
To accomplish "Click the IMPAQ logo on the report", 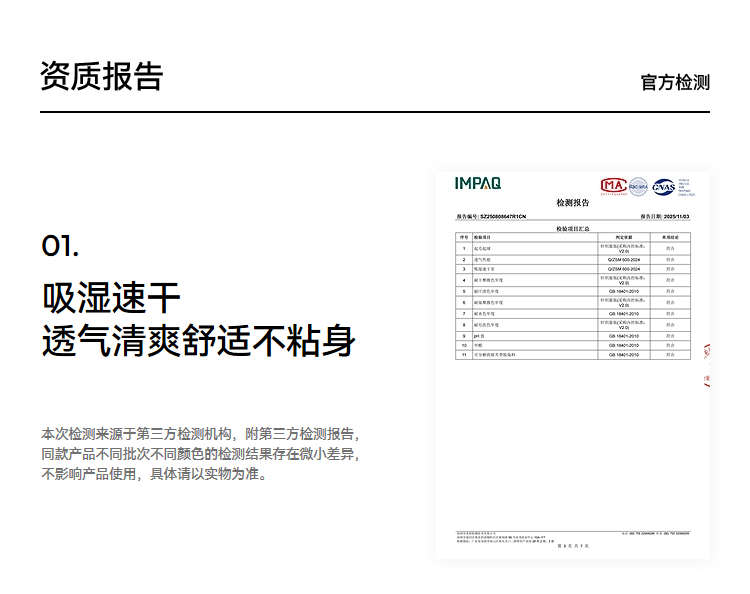I will (478, 183).
